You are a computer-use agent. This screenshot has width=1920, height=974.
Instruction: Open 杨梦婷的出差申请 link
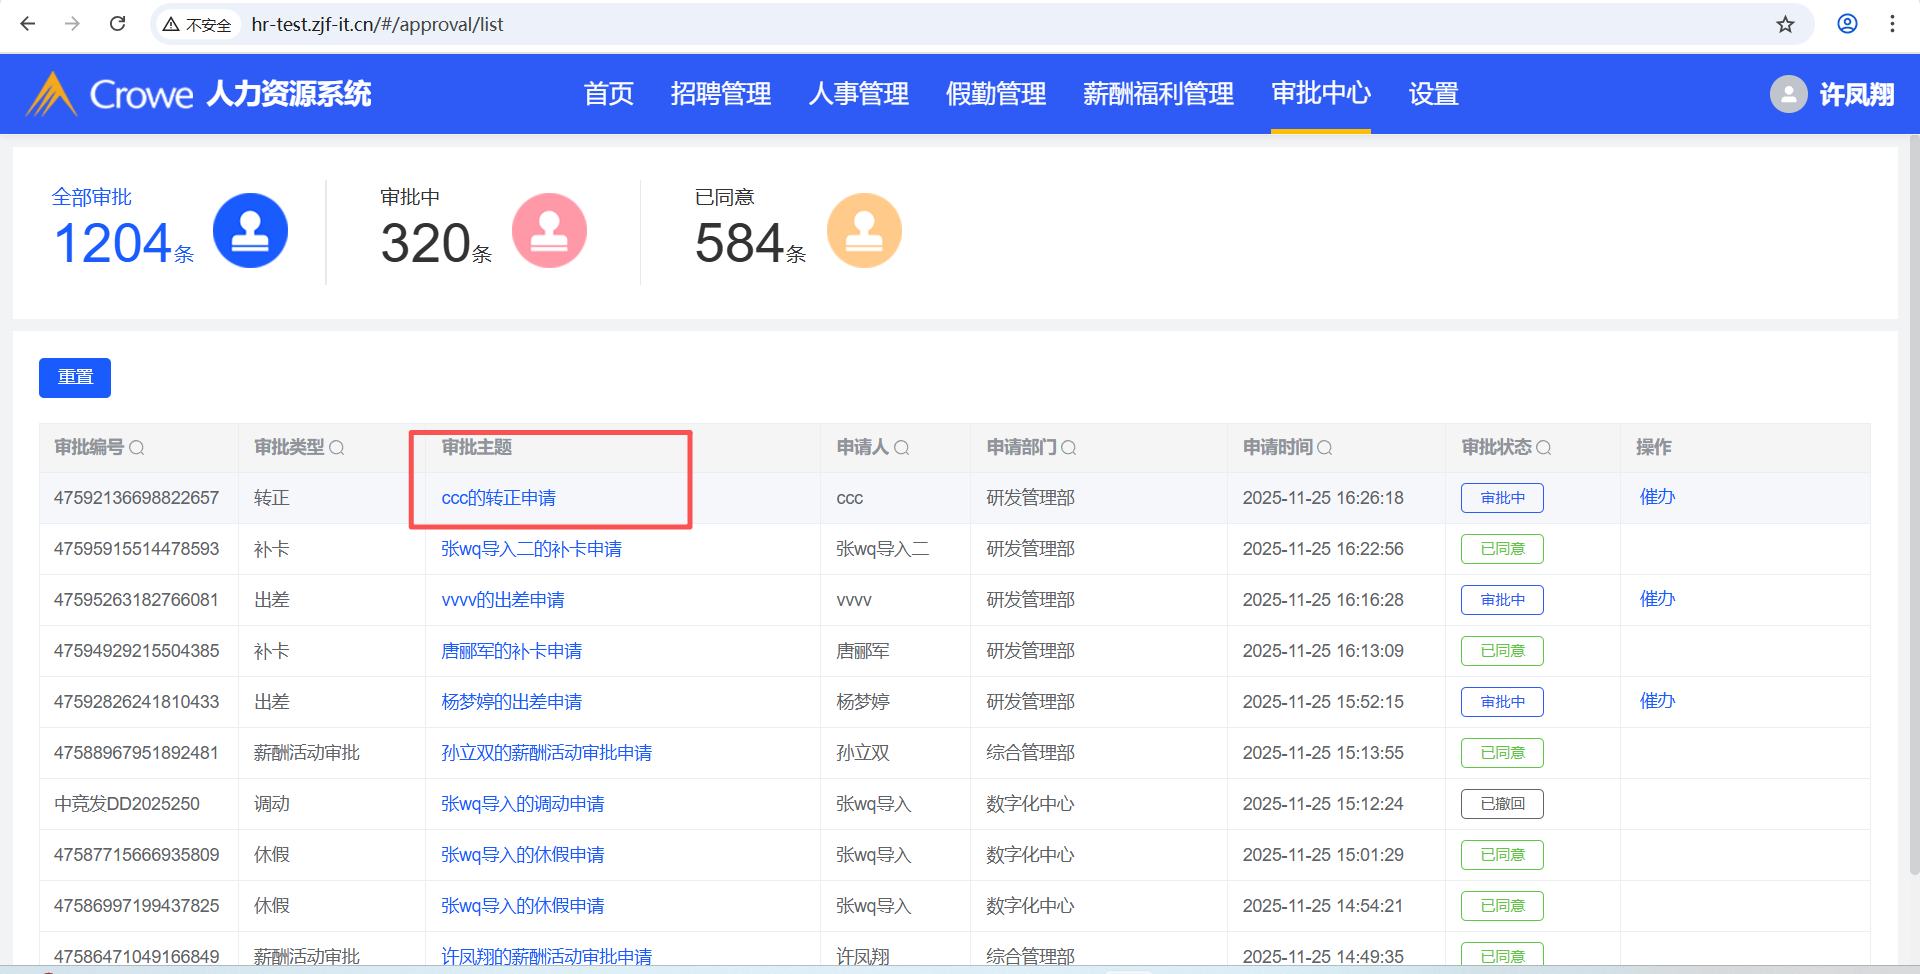pyautogui.click(x=511, y=702)
